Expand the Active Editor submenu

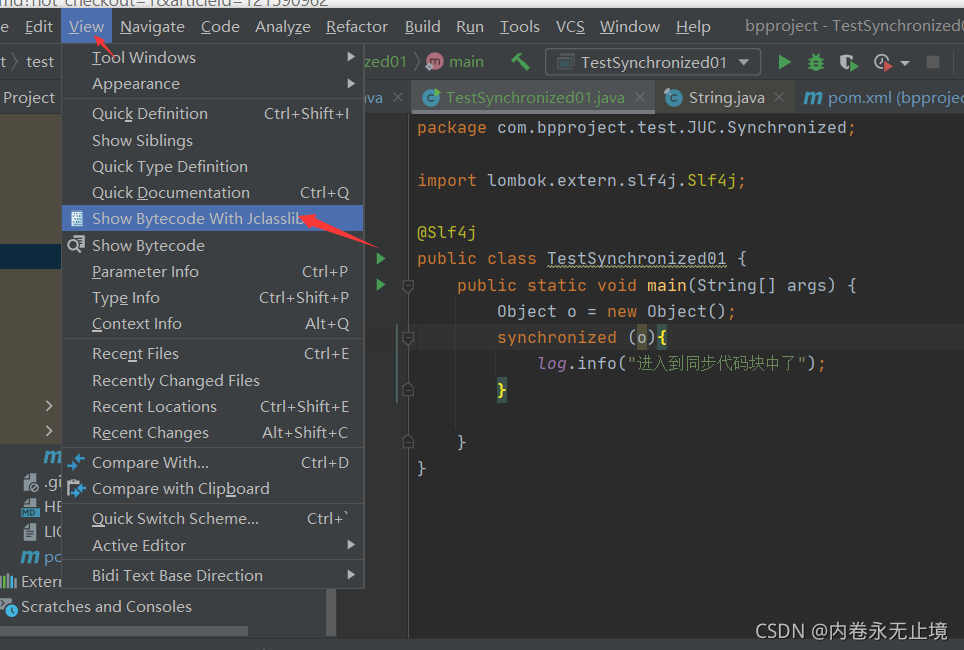point(351,544)
